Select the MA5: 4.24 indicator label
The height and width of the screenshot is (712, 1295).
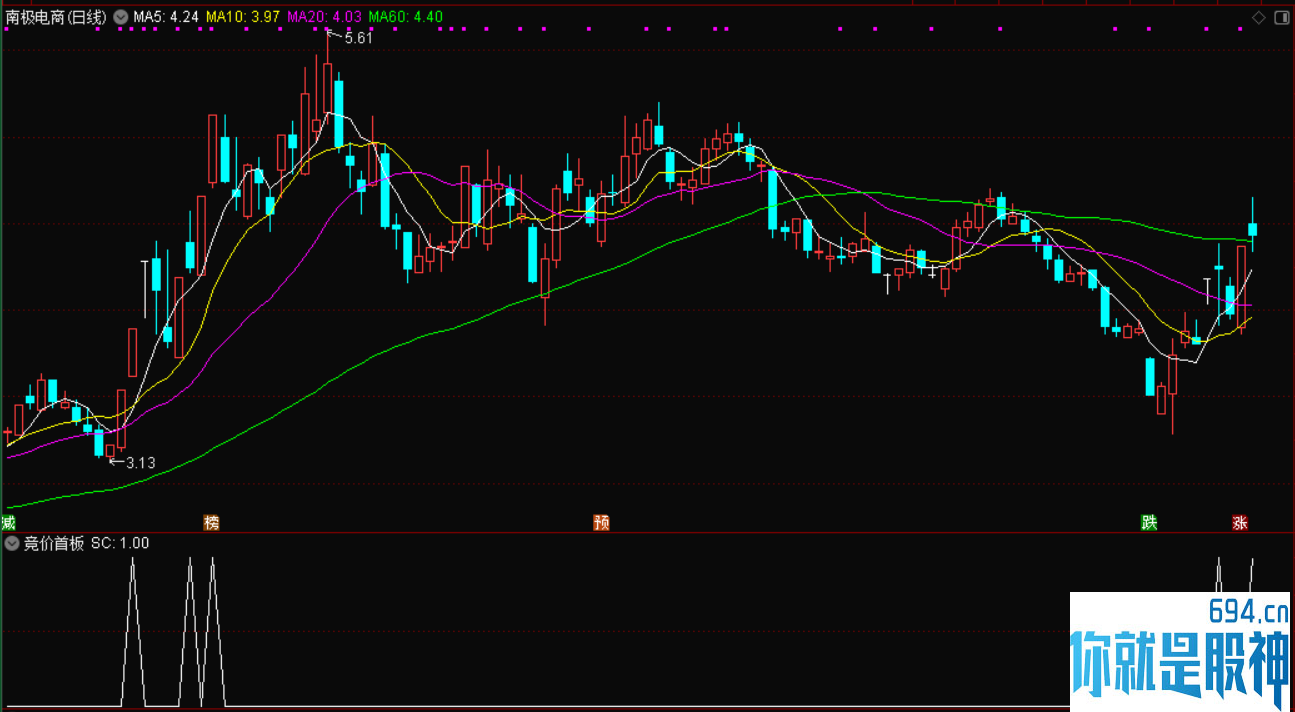coord(166,17)
